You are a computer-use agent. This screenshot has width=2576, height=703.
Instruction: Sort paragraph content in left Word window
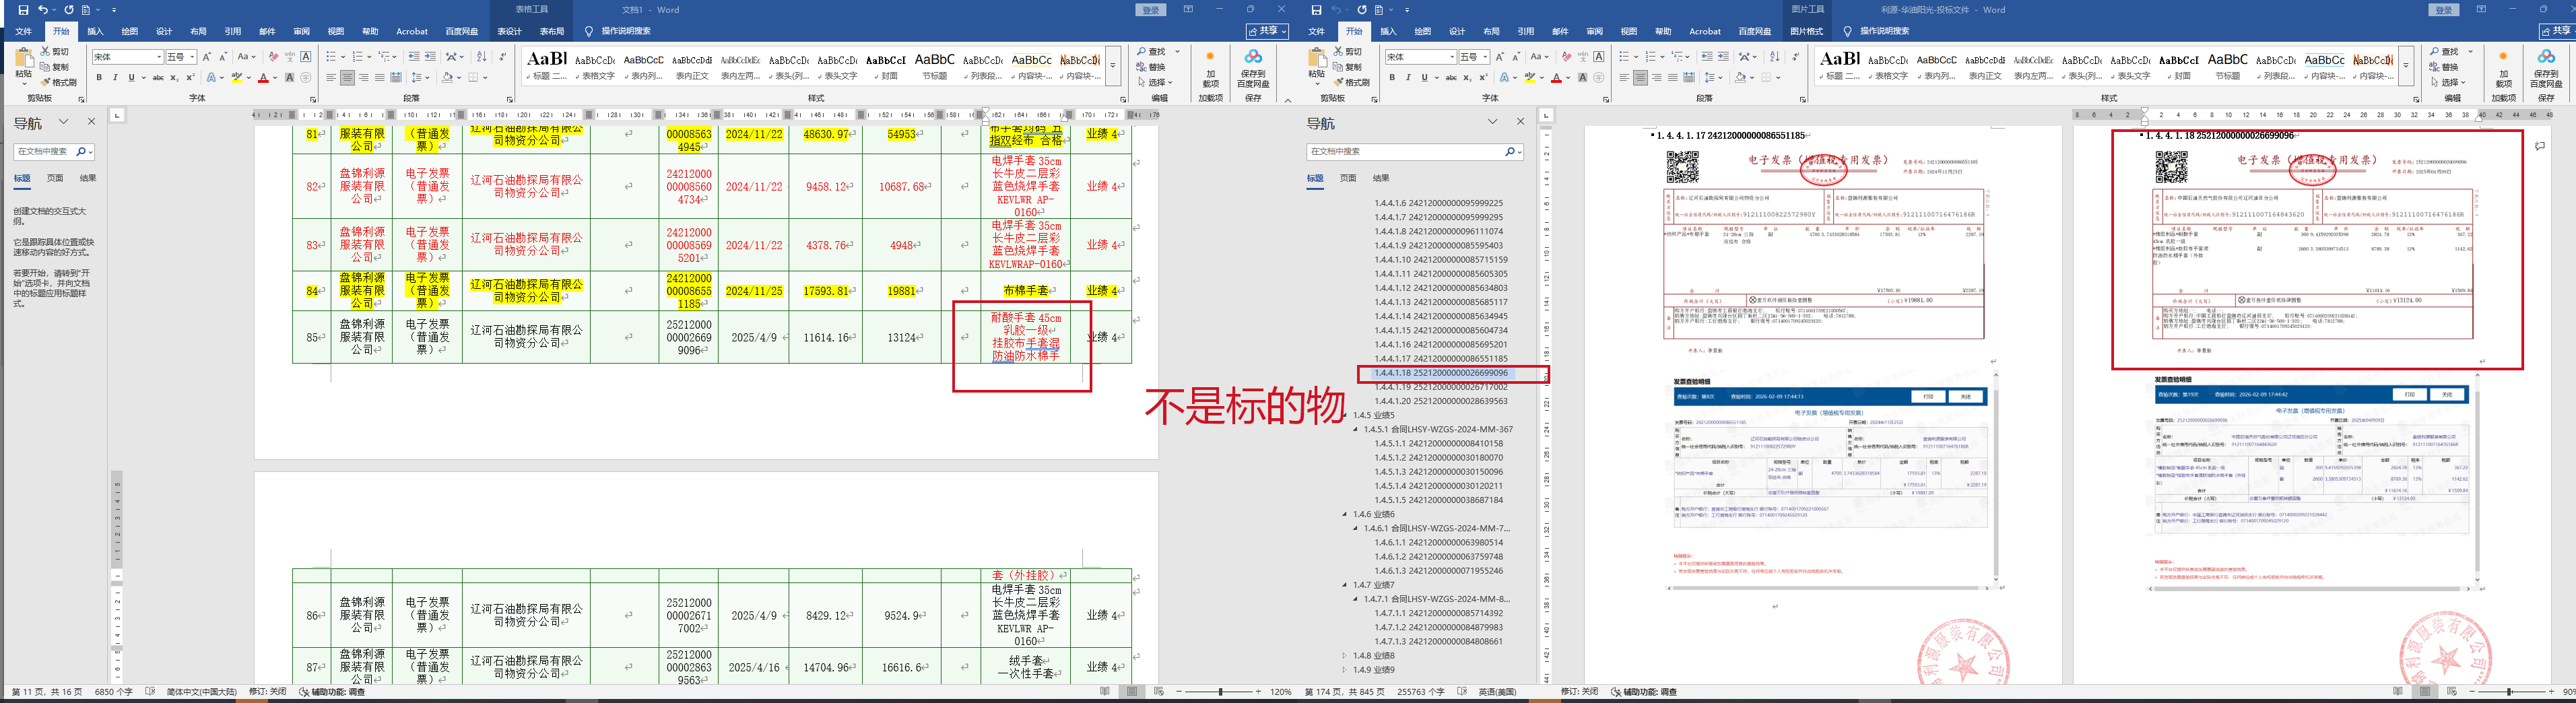[482, 56]
